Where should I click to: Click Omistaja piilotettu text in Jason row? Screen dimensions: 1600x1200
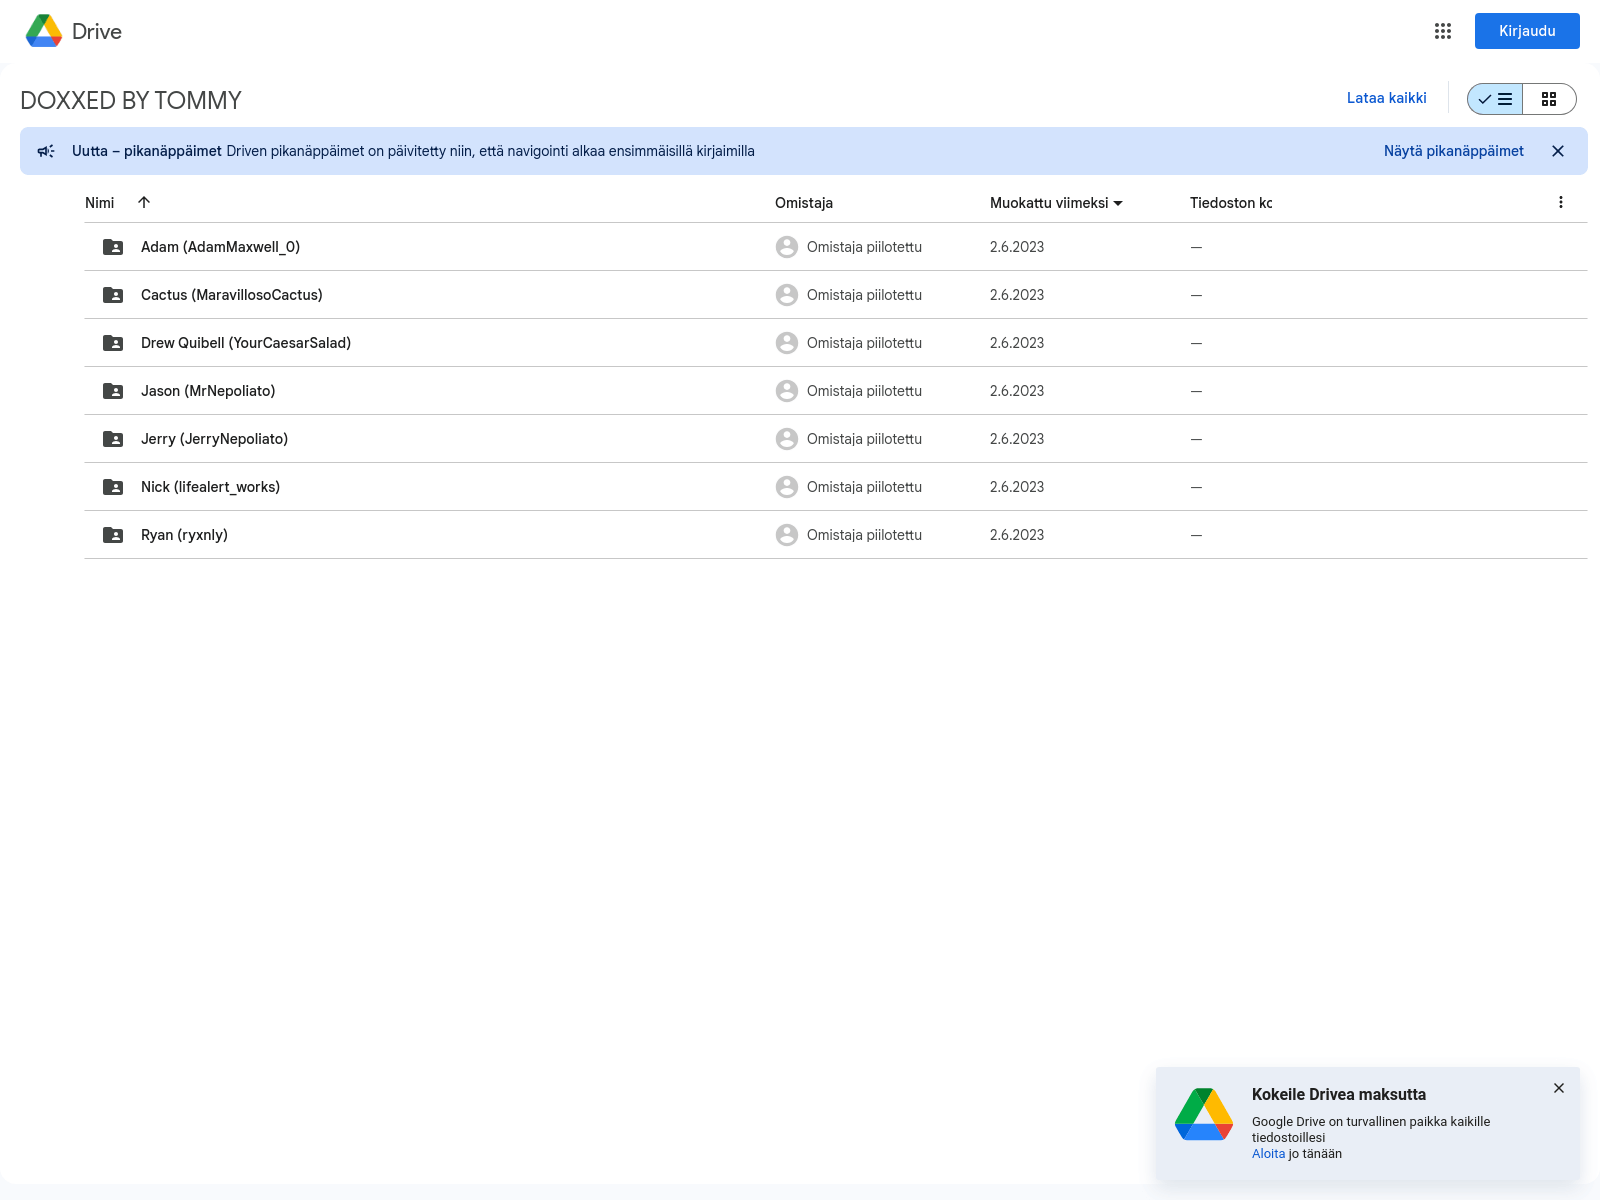coord(864,391)
